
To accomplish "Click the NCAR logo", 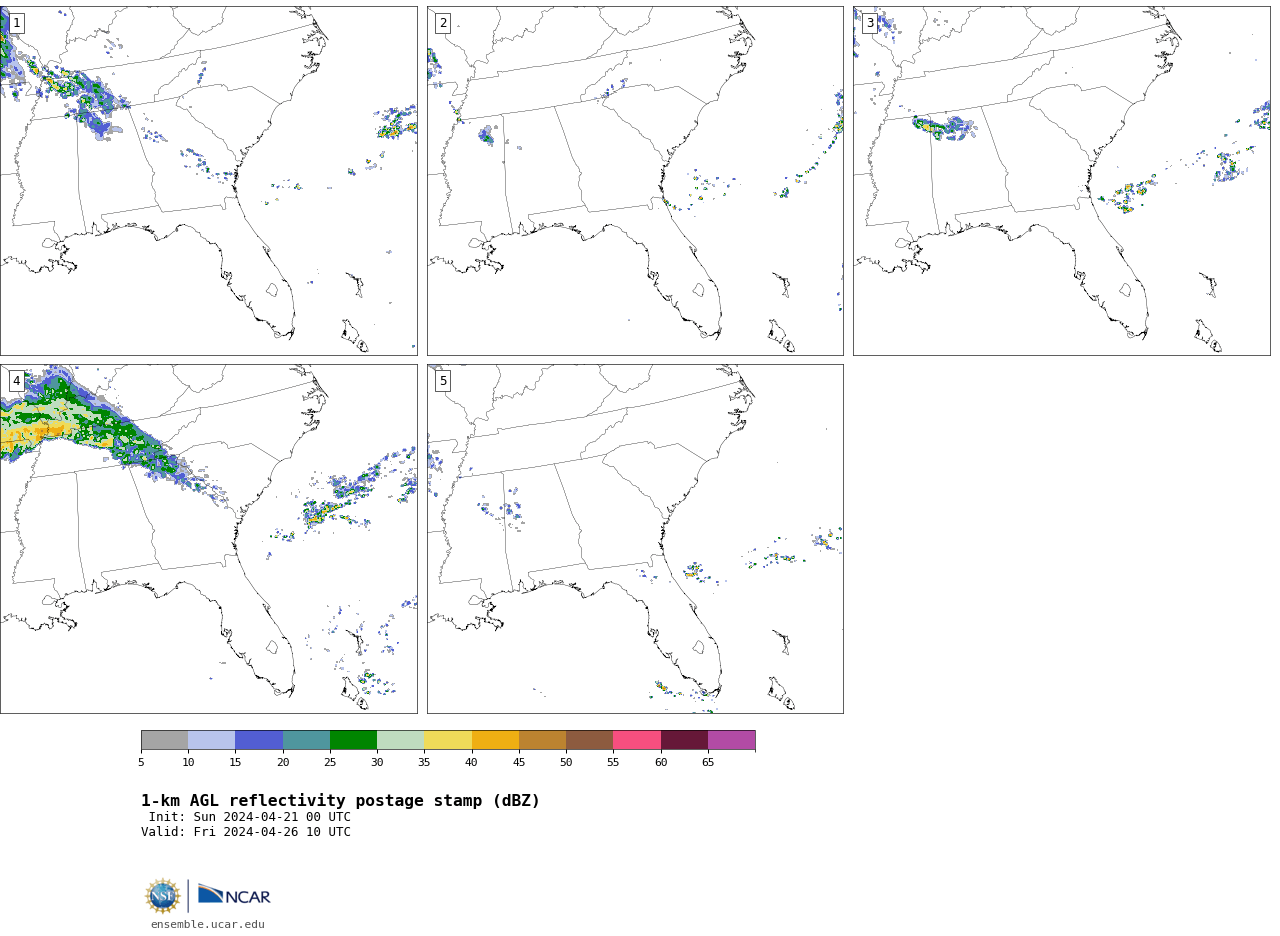I will (x=234, y=895).
